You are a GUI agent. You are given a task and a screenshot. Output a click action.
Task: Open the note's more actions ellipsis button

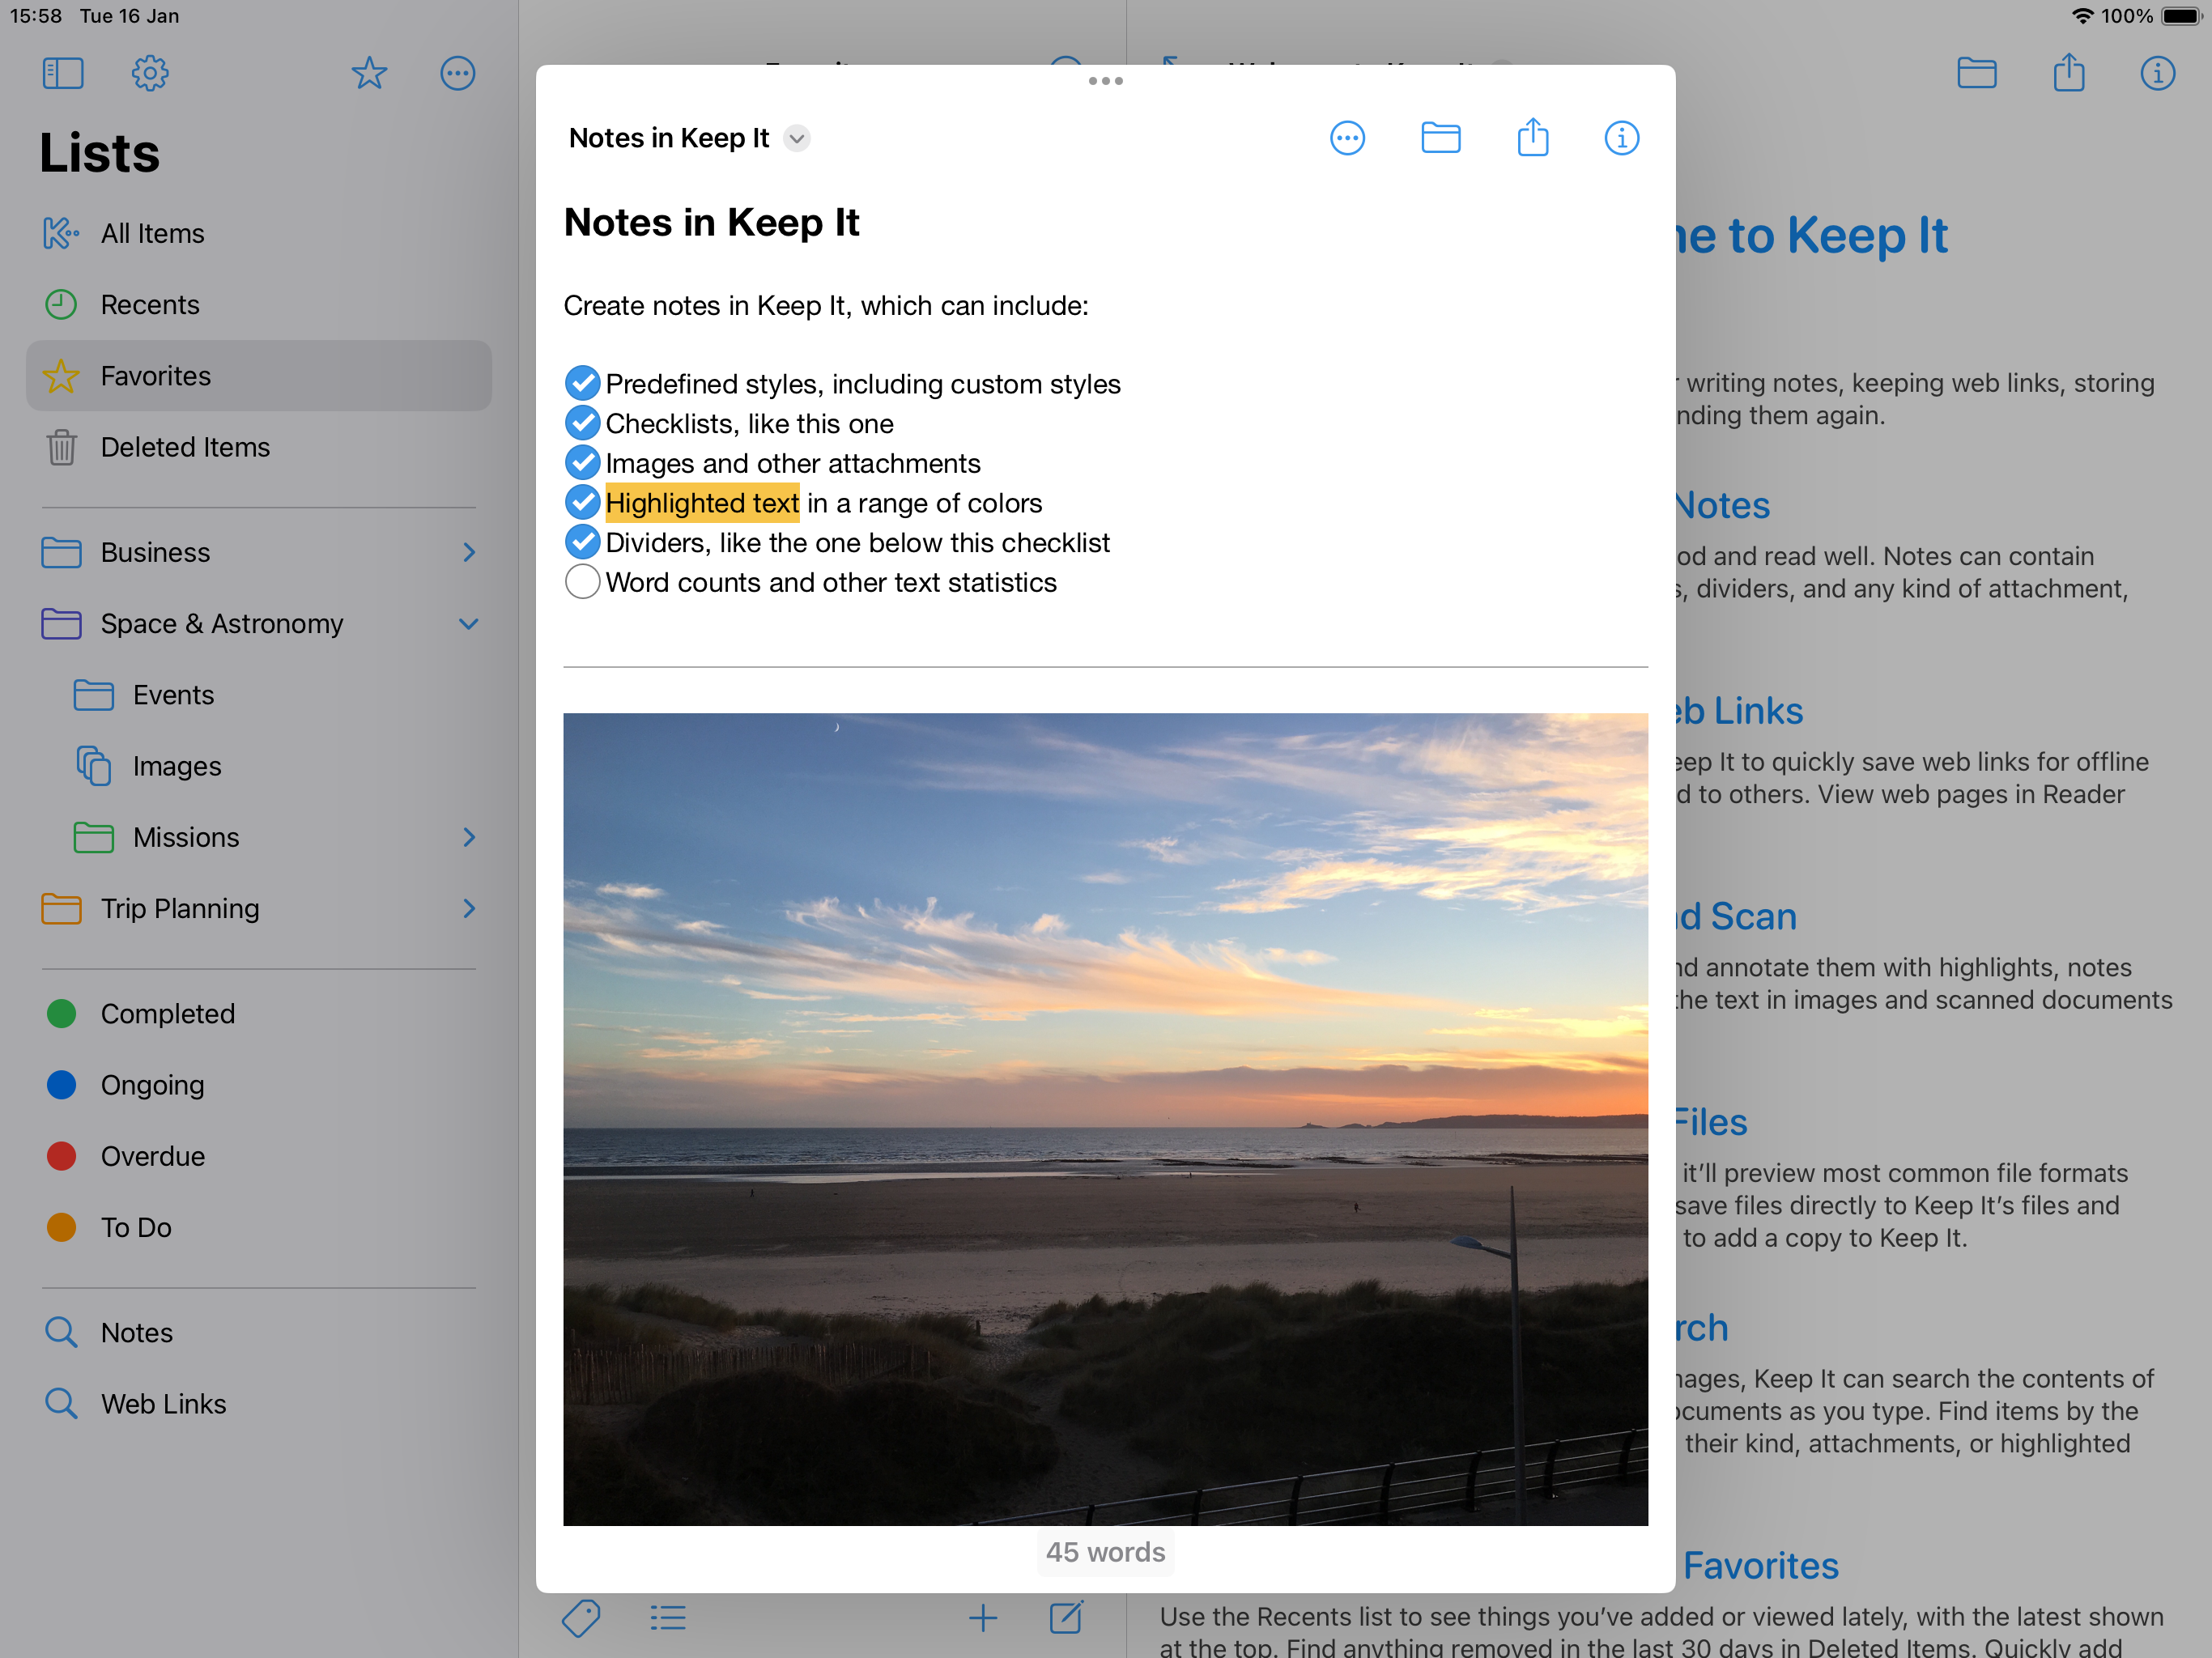[x=1347, y=138]
